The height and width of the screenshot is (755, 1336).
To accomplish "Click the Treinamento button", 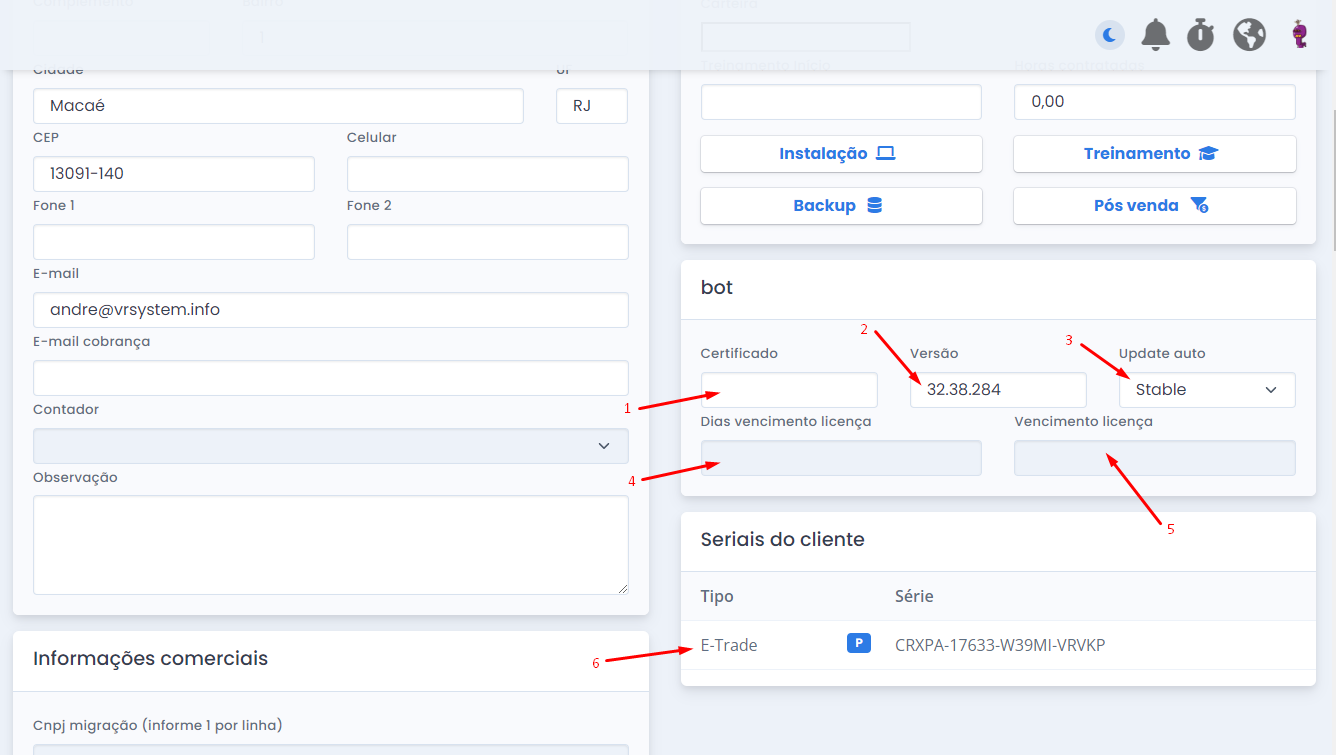I will pos(1154,154).
